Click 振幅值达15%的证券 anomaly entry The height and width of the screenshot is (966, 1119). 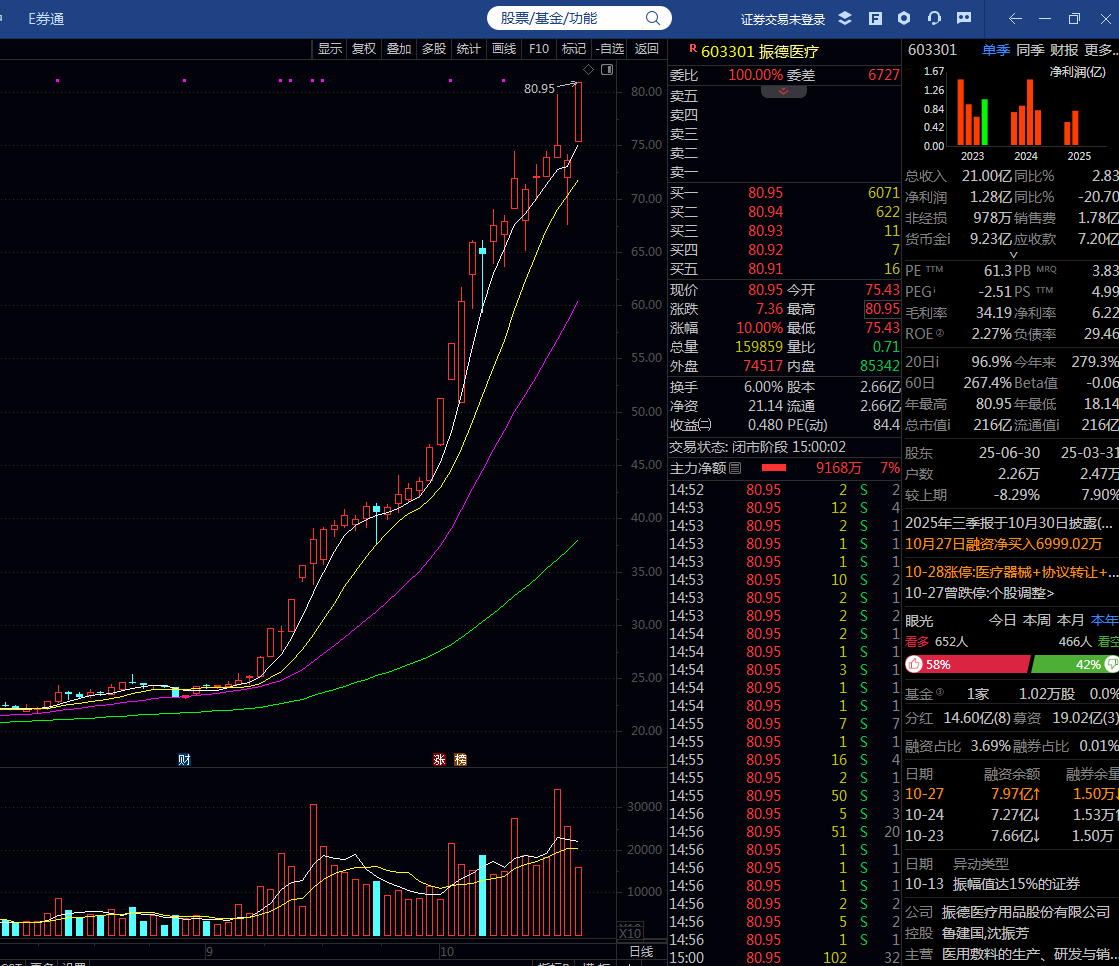(1016, 884)
